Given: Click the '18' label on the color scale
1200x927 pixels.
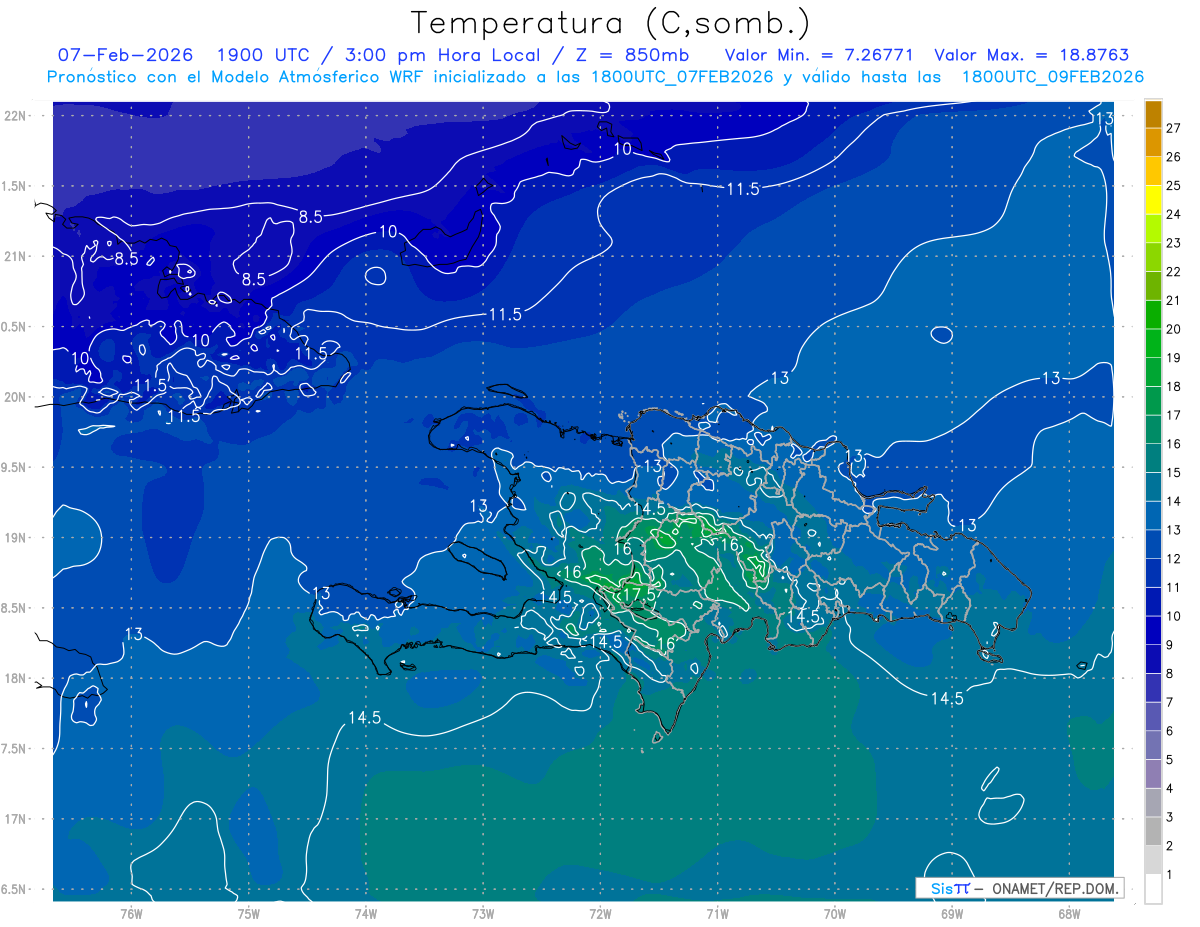Looking at the screenshot, I should (x=1174, y=386).
